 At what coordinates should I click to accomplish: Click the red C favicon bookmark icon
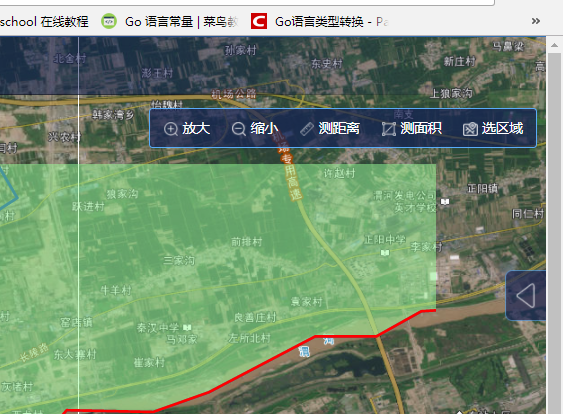[259, 21]
